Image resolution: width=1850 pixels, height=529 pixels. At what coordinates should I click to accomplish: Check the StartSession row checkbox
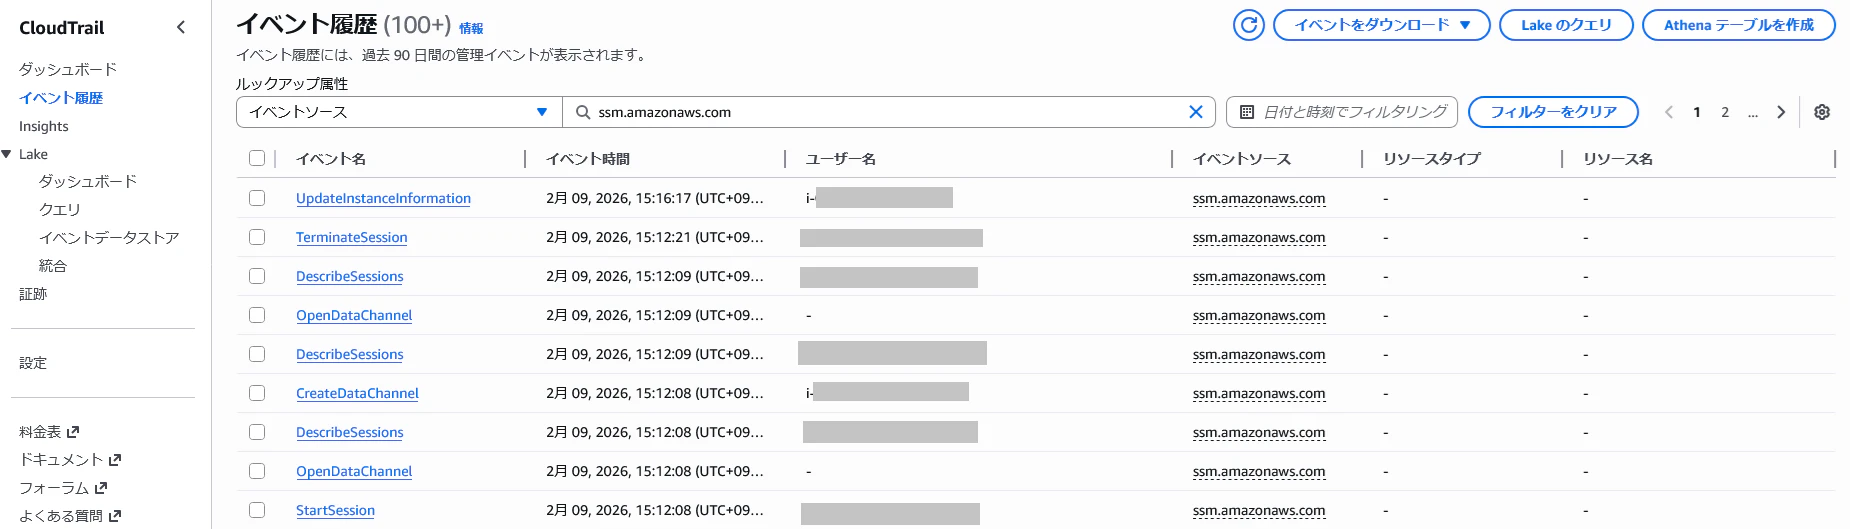pos(257,510)
